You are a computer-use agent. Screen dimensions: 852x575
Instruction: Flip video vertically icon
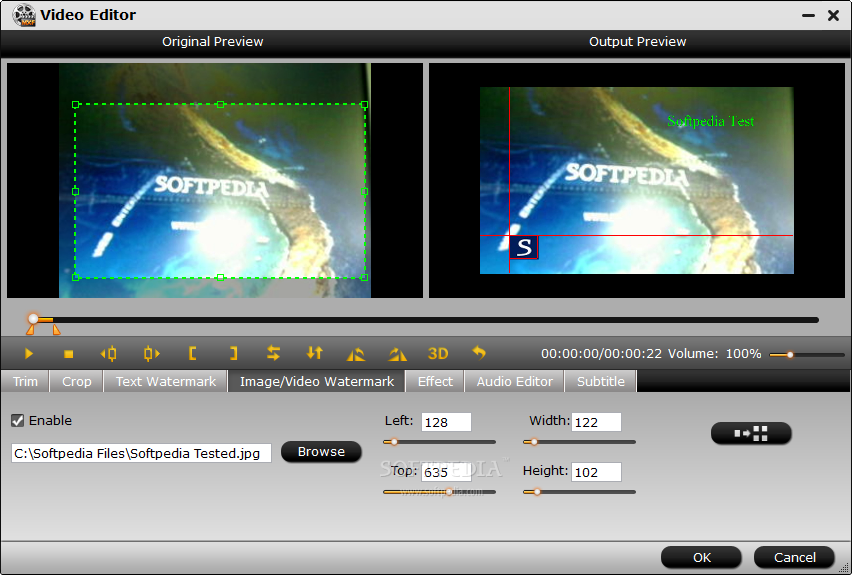[314, 353]
